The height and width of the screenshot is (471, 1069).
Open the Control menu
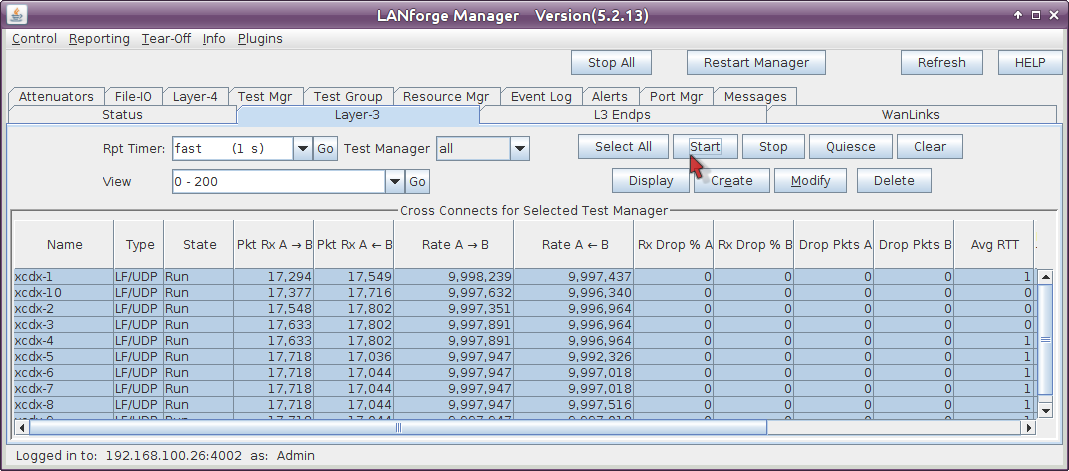click(x=34, y=39)
